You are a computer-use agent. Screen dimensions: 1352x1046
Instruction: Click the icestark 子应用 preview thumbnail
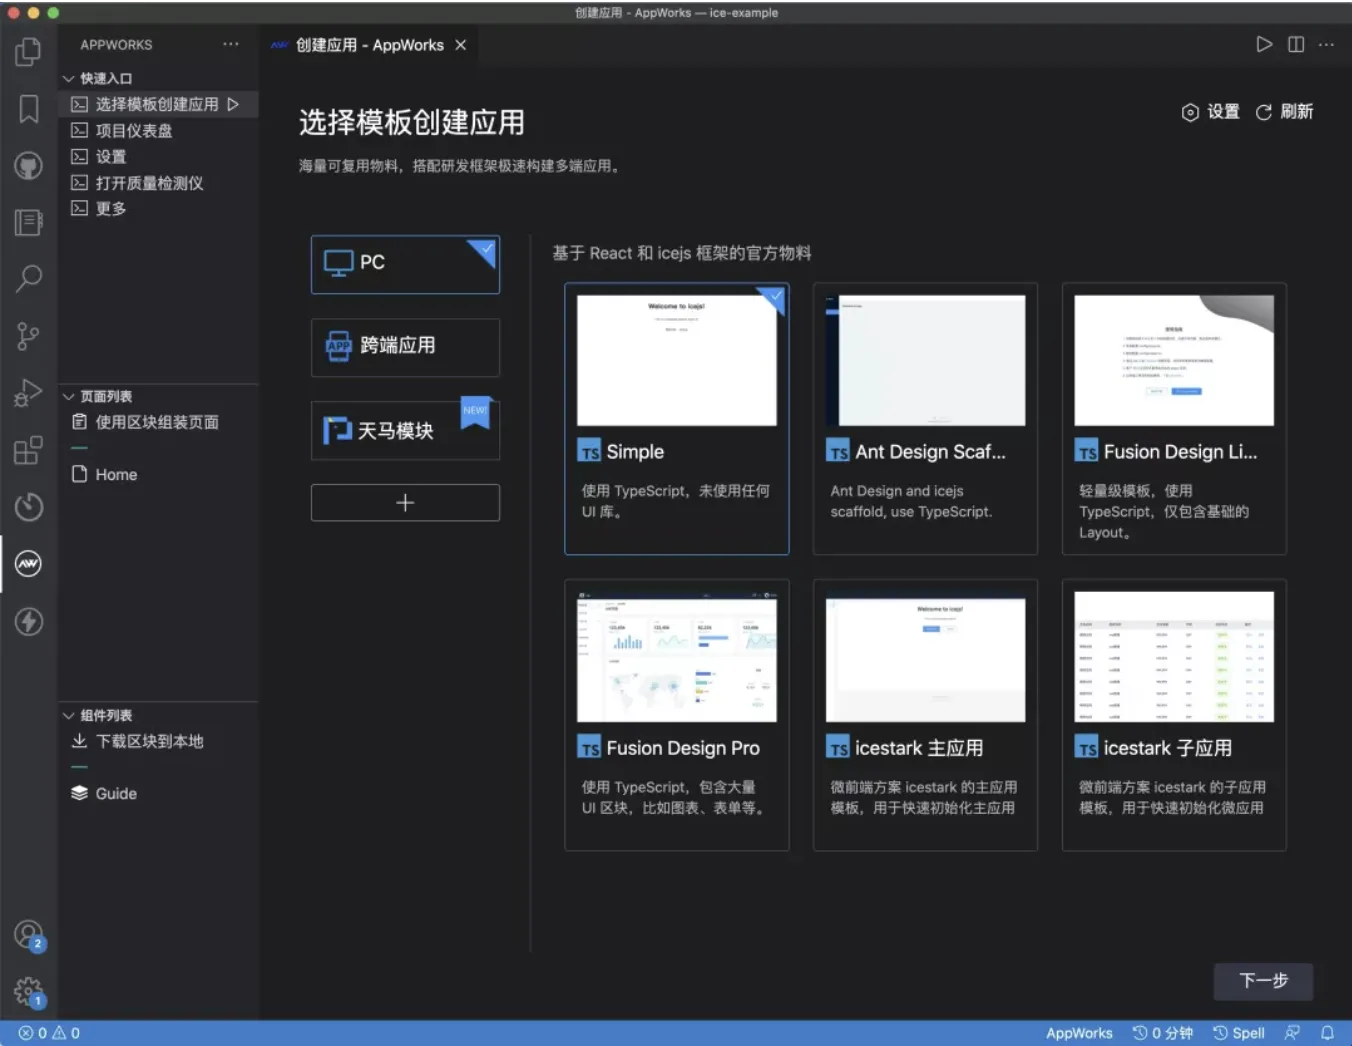pos(1174,657)
